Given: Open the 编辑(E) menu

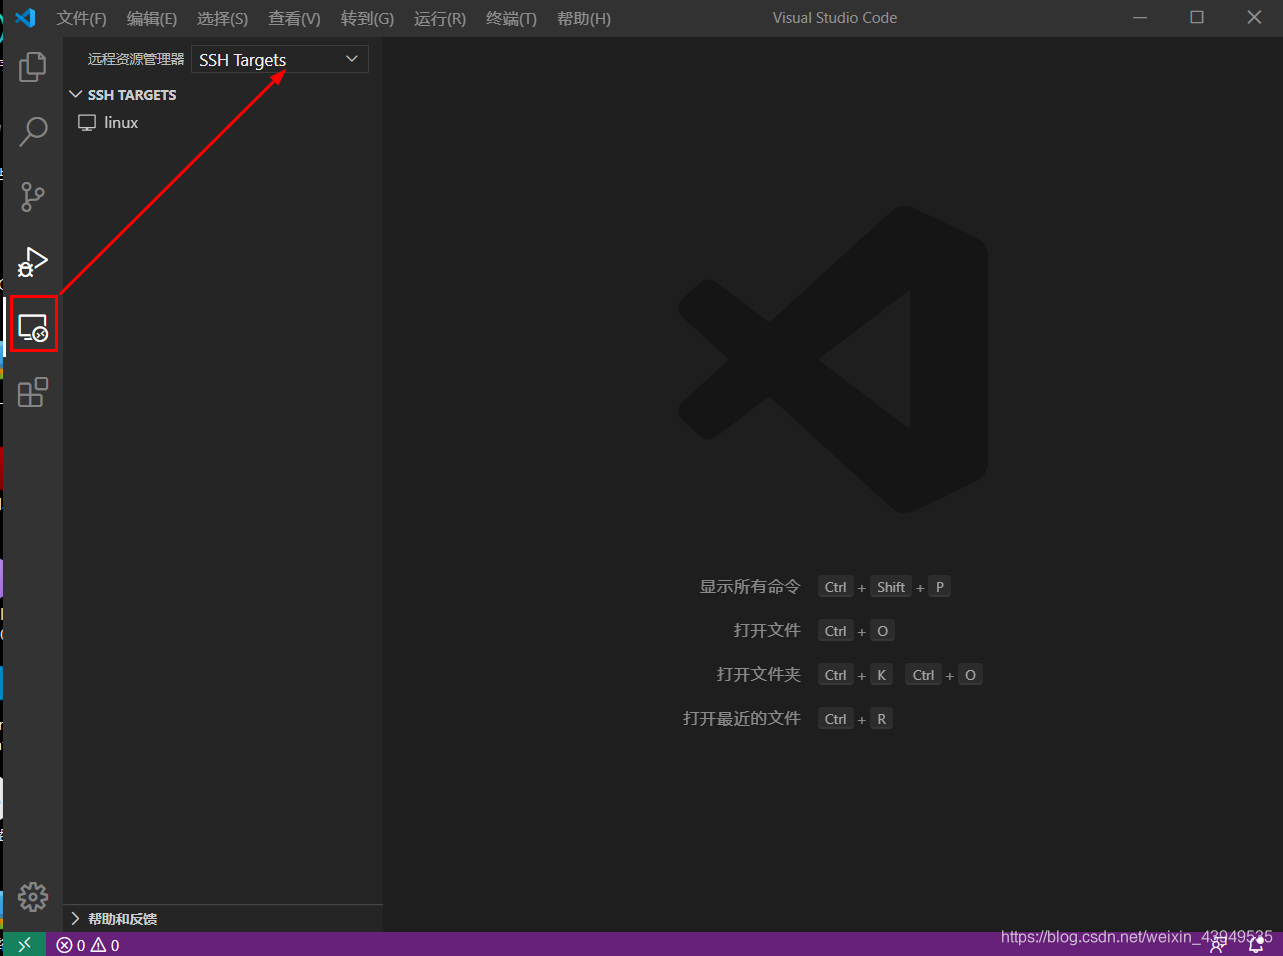Looking at the screenshot, I should 152,18.
